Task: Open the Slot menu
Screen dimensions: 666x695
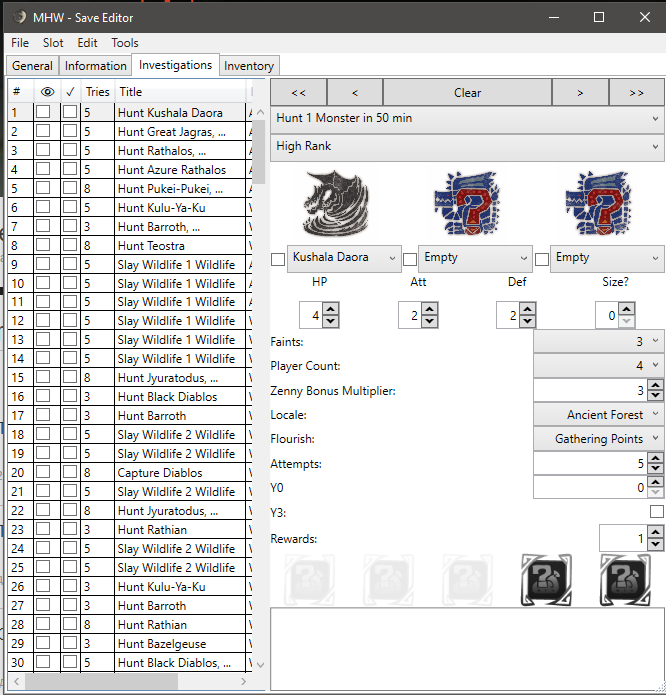Action: 53,43
